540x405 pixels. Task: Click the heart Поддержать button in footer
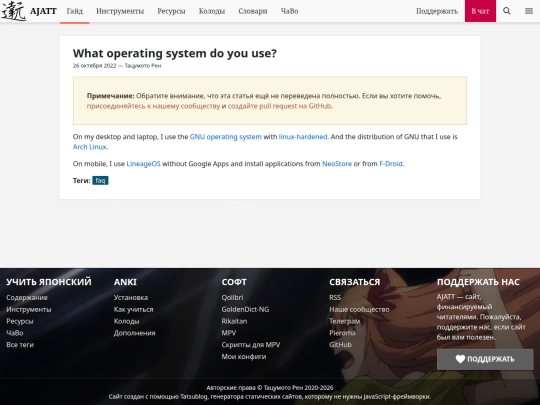pos(485,359)
